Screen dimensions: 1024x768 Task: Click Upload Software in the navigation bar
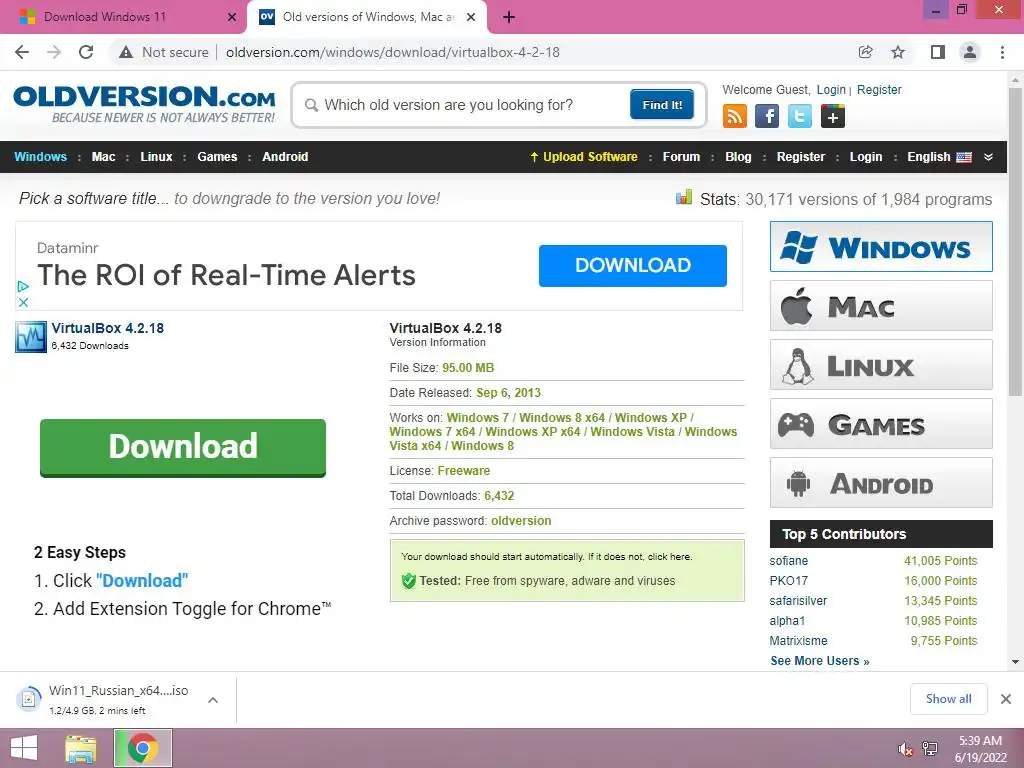pyautogui.click(x=584, y=157)
